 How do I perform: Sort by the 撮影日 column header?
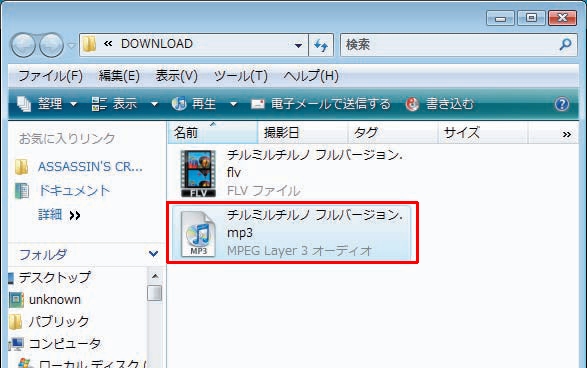click(302, 133)
